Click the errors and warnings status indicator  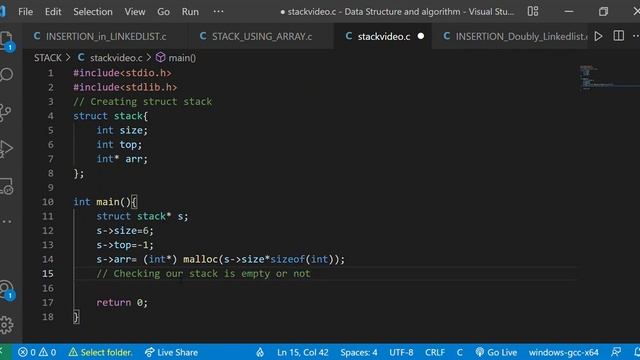click(37, 352)
